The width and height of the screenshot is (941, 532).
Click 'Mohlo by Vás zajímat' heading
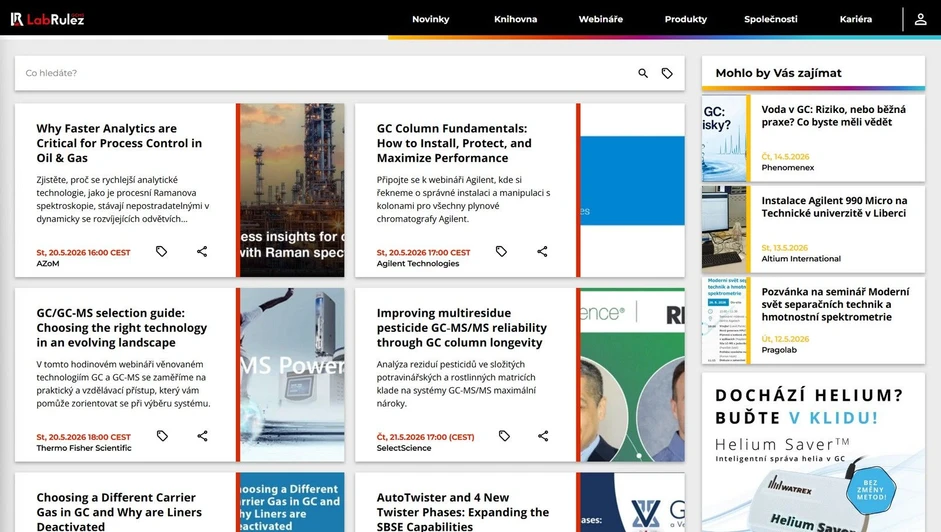[778, 73]
